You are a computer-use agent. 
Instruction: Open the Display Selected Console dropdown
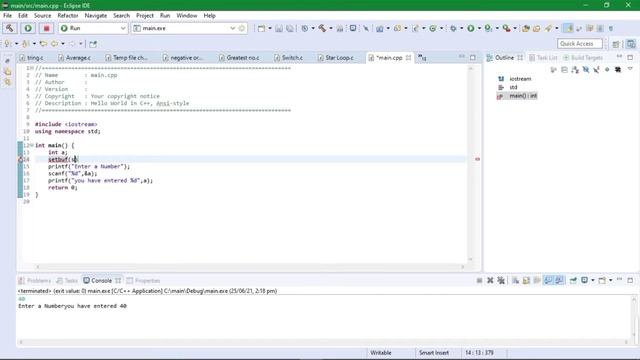point(593,280)
